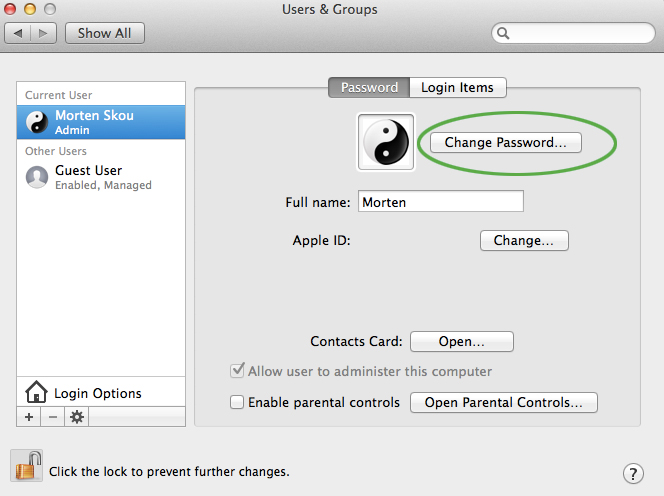Click the 'Current User' heading text
Viewport: 664px width, 496px height.
click(x=58, y=95)
